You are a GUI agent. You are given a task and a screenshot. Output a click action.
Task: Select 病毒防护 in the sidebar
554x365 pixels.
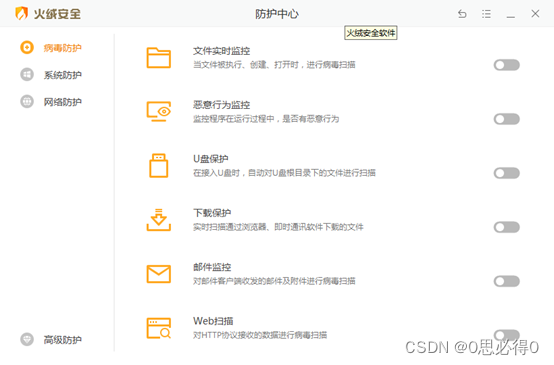pyautogui.click(x=63, y=48)
